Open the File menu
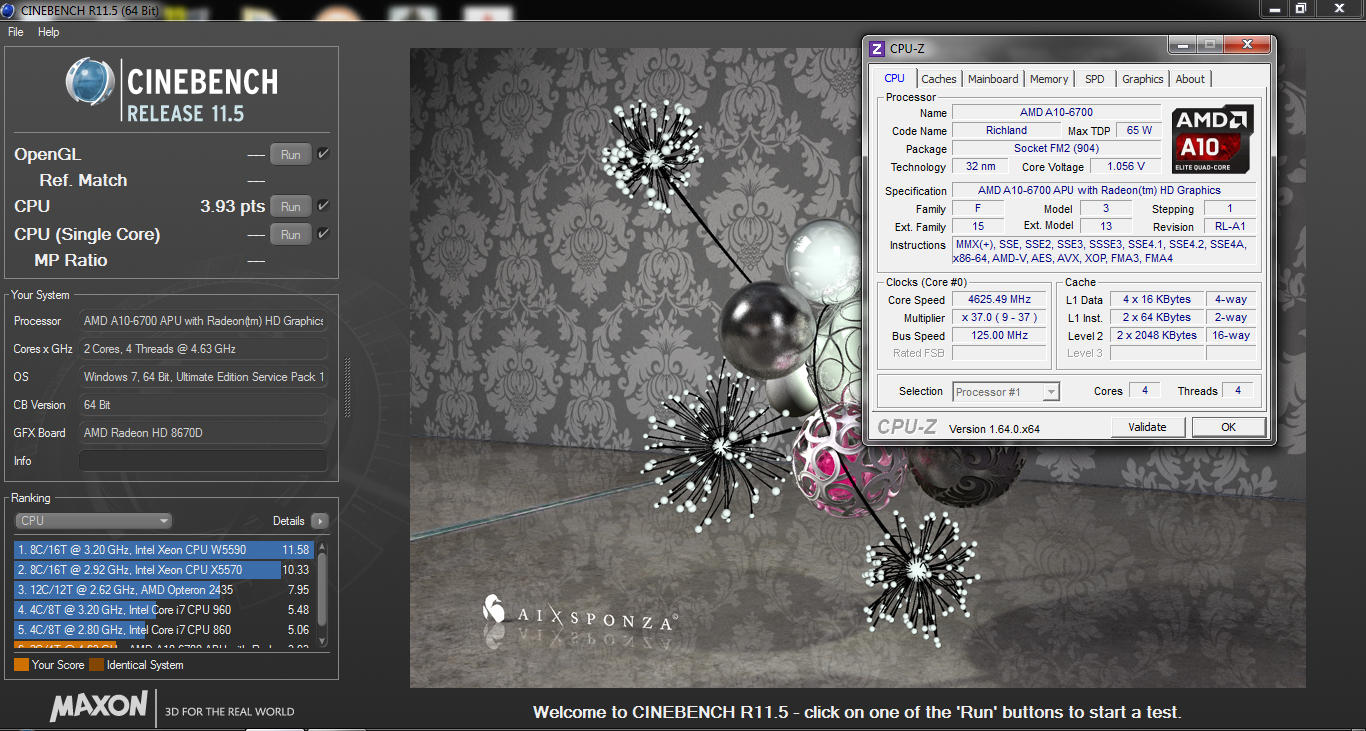The width and height of the screenshot is (1366, 731). [x=16, y=32]
